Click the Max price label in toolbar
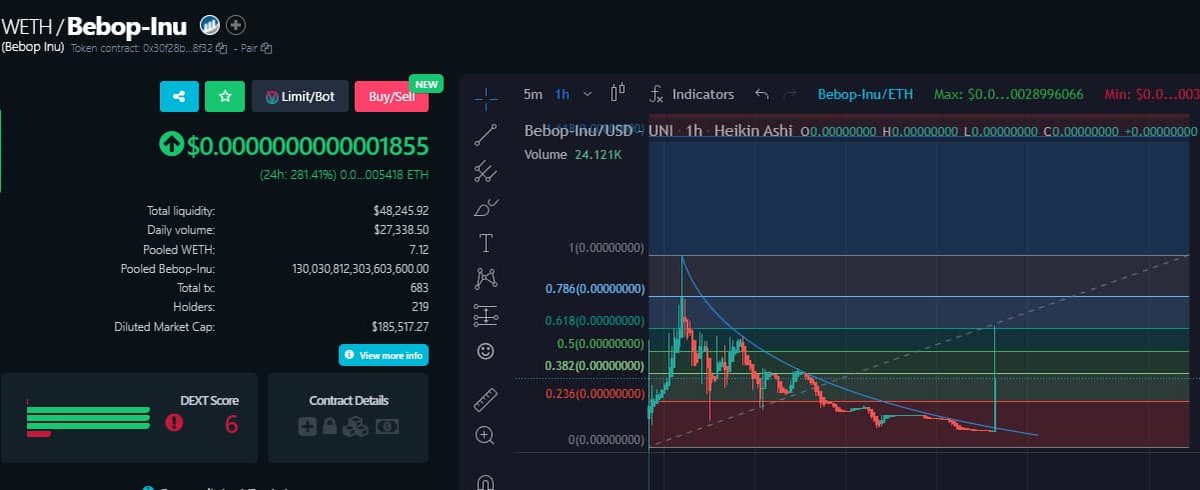This screenshot has width=1200, height=490. click(x=1009, y=94)
